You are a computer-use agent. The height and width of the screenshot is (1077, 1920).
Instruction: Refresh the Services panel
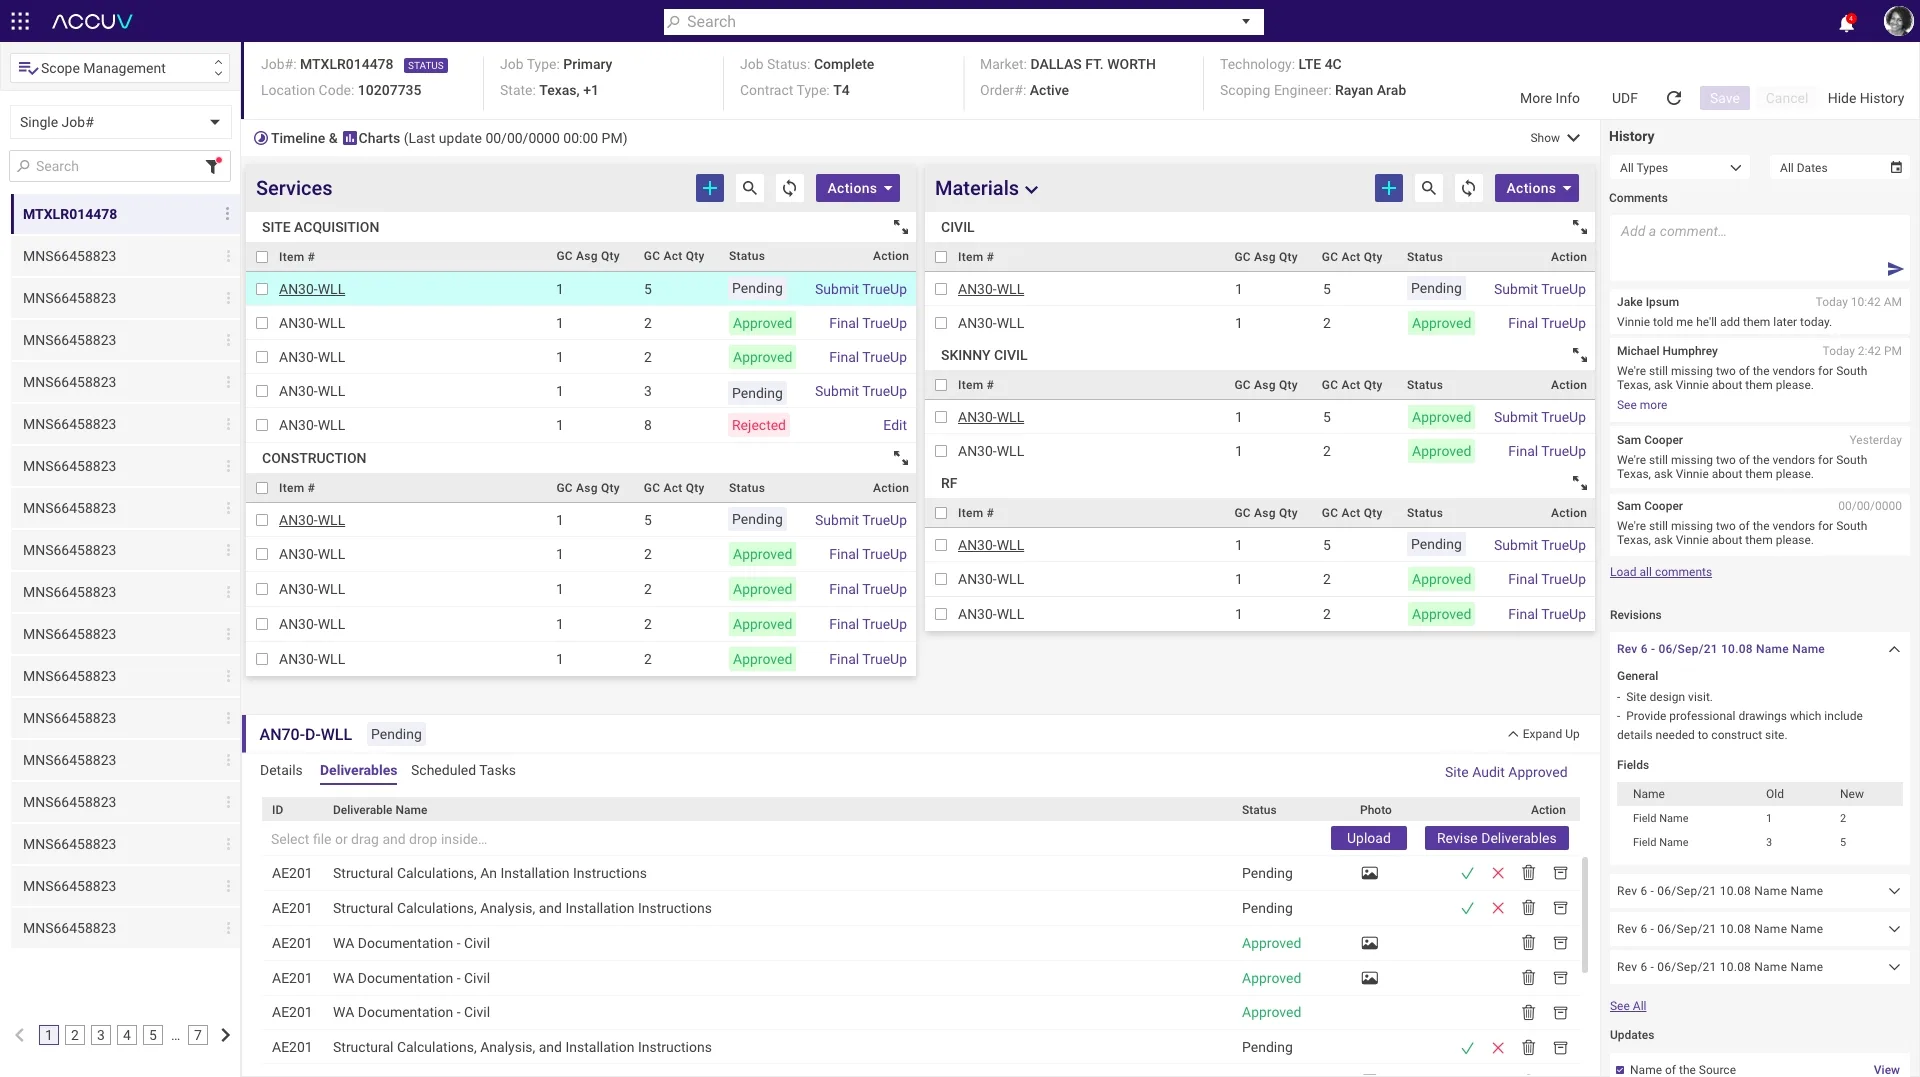(790, 188)
